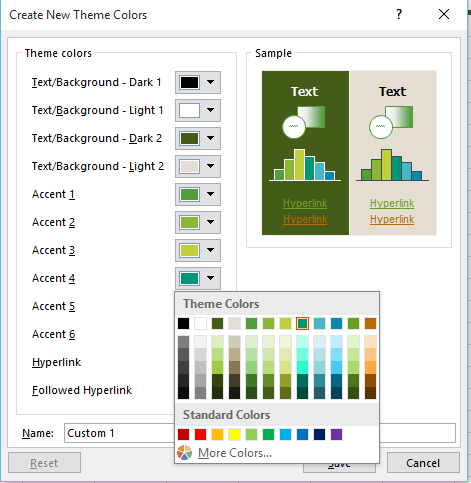Choose the standard yellow color swatch

click(x=235, y=434)
